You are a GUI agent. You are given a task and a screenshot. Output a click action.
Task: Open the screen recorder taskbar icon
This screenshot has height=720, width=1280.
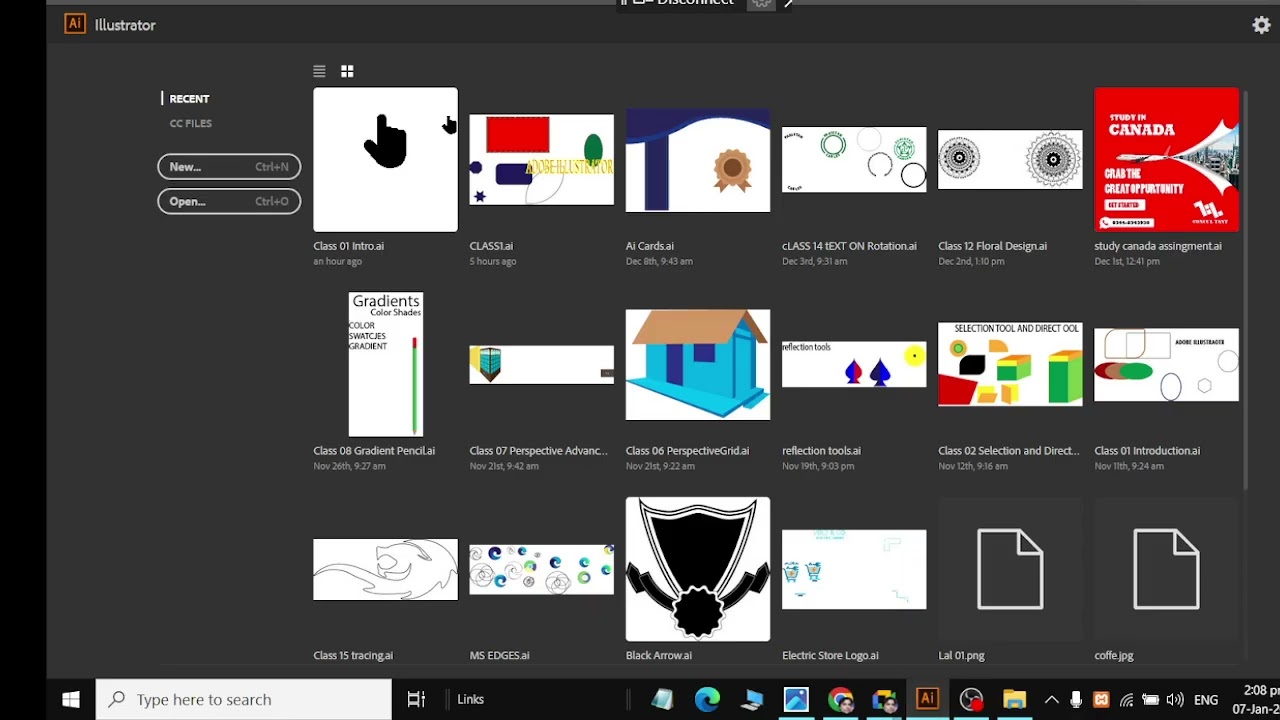(x=971, y=700)
